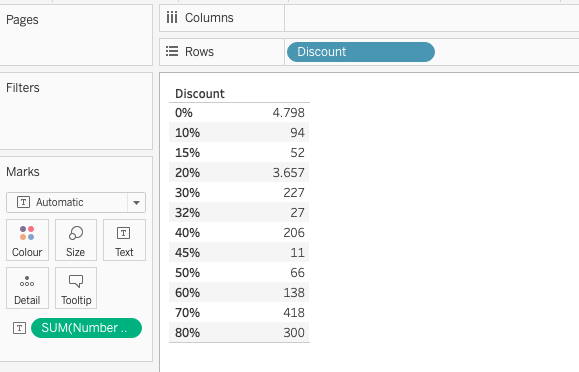Screen dimensions: 579x372
Task: Open the Text marks card
Action: 124,240
